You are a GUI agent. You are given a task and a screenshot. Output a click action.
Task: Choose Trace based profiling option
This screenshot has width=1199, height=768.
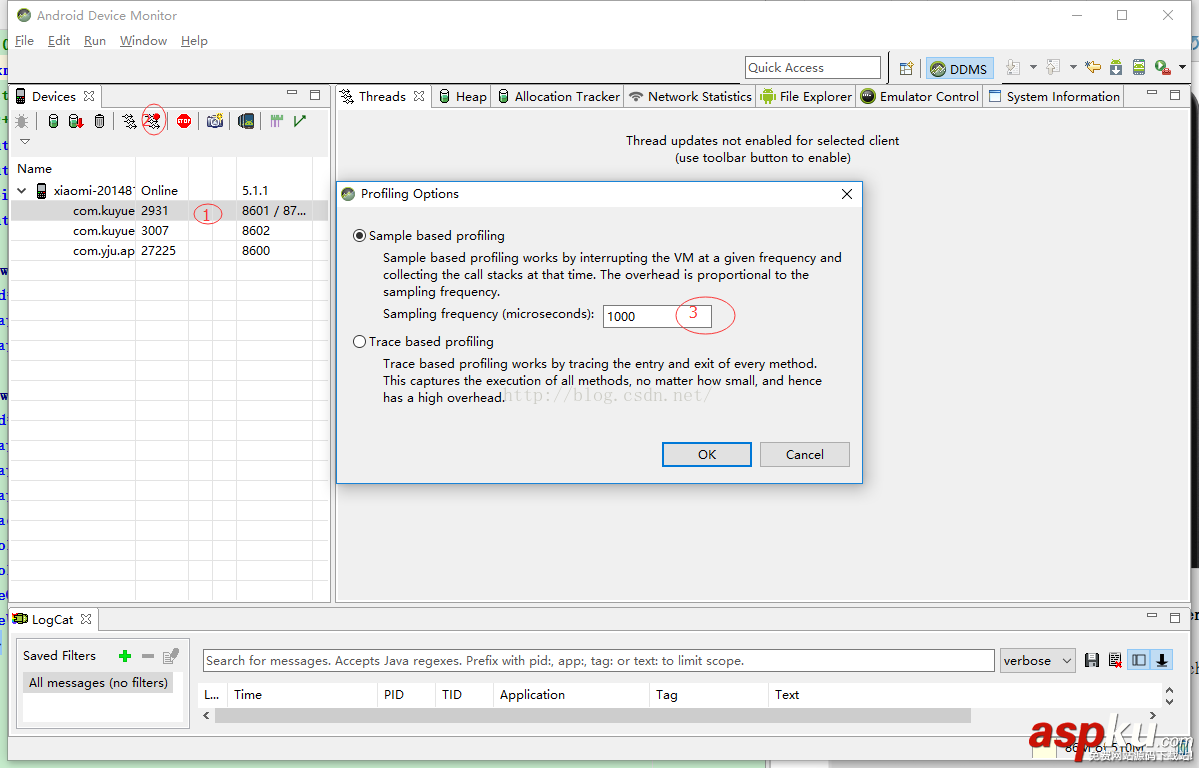coord(359,341)
